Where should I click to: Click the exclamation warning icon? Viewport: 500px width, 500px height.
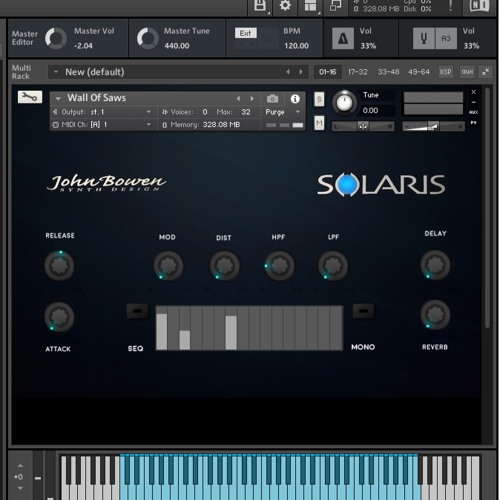pos(450,5)
